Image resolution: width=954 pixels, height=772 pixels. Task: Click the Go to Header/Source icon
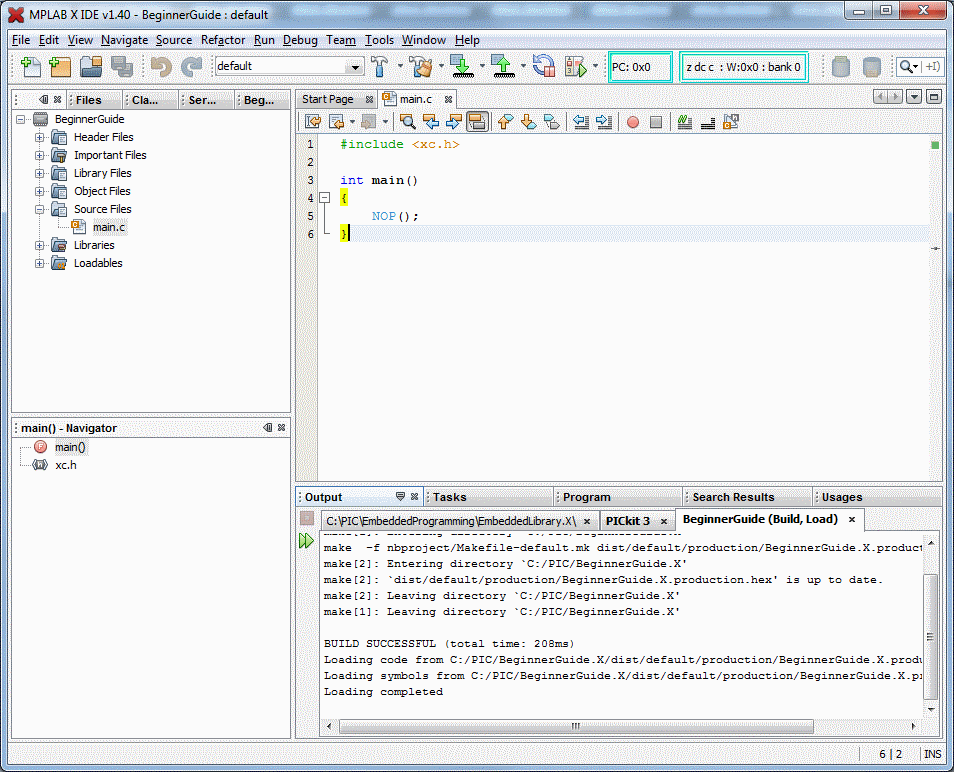click(x=731, y=122)
